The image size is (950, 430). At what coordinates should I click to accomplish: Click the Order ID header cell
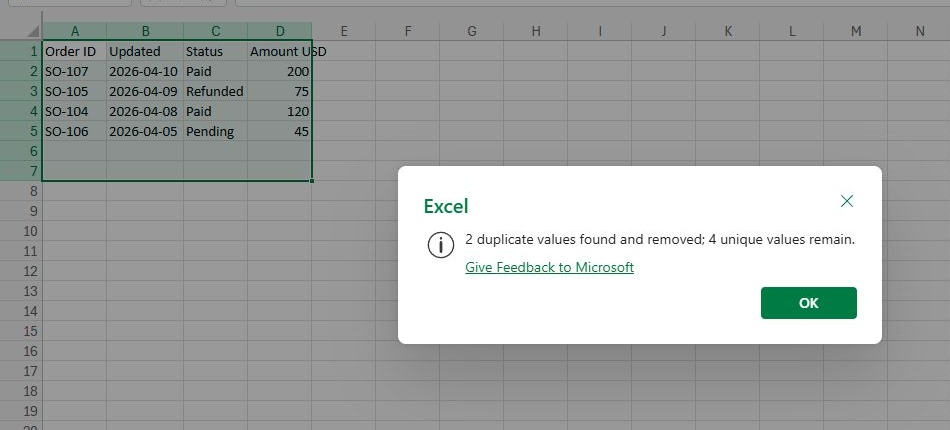point(75,51)
